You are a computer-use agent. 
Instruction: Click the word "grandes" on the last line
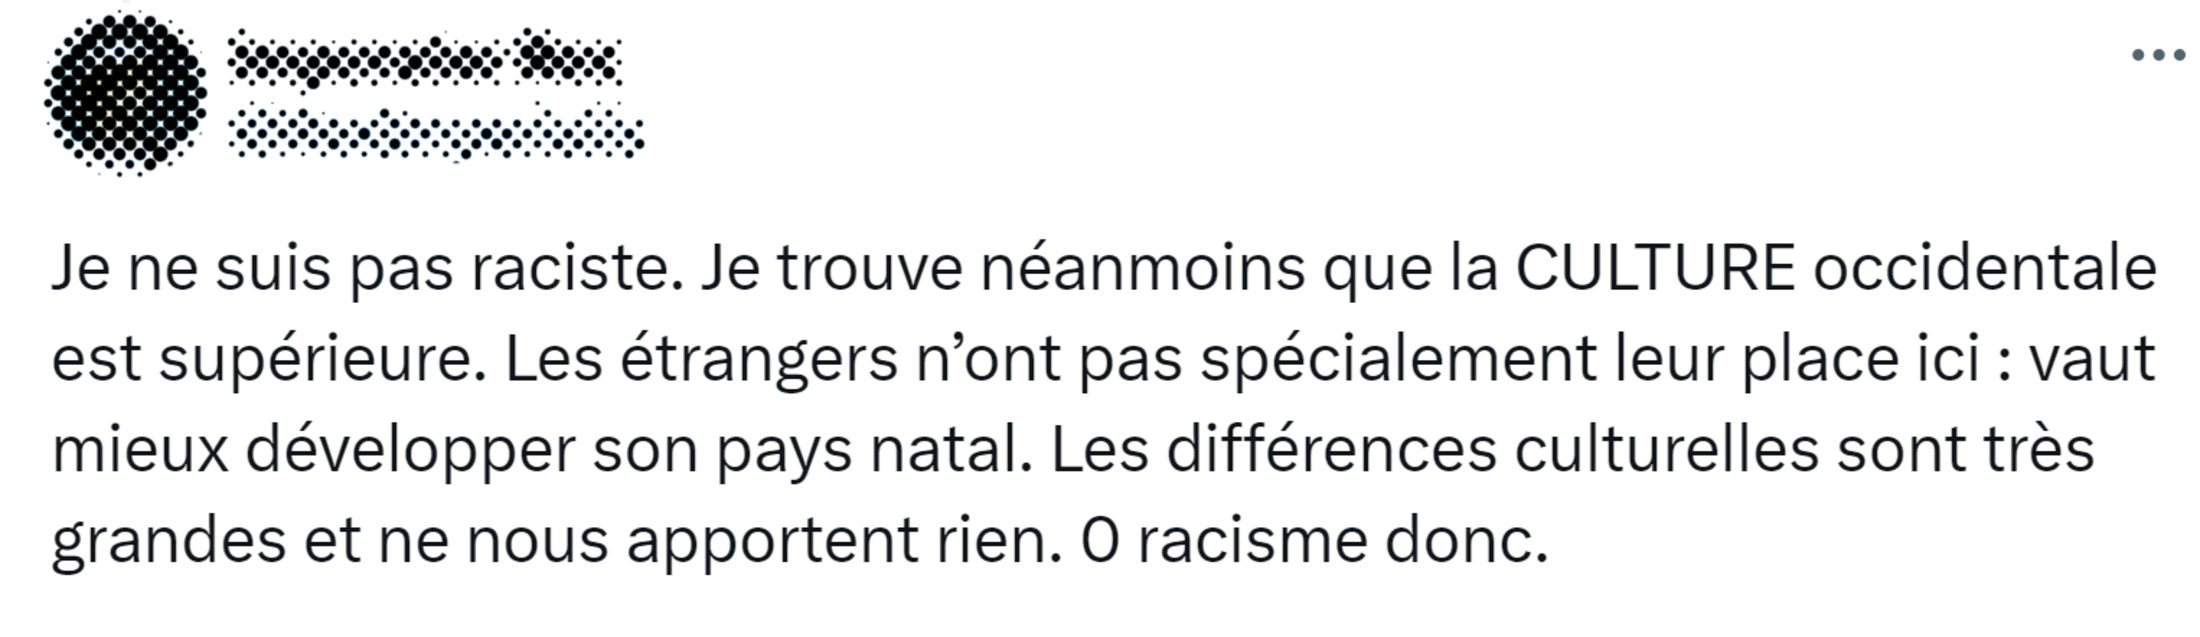[169, 541]
